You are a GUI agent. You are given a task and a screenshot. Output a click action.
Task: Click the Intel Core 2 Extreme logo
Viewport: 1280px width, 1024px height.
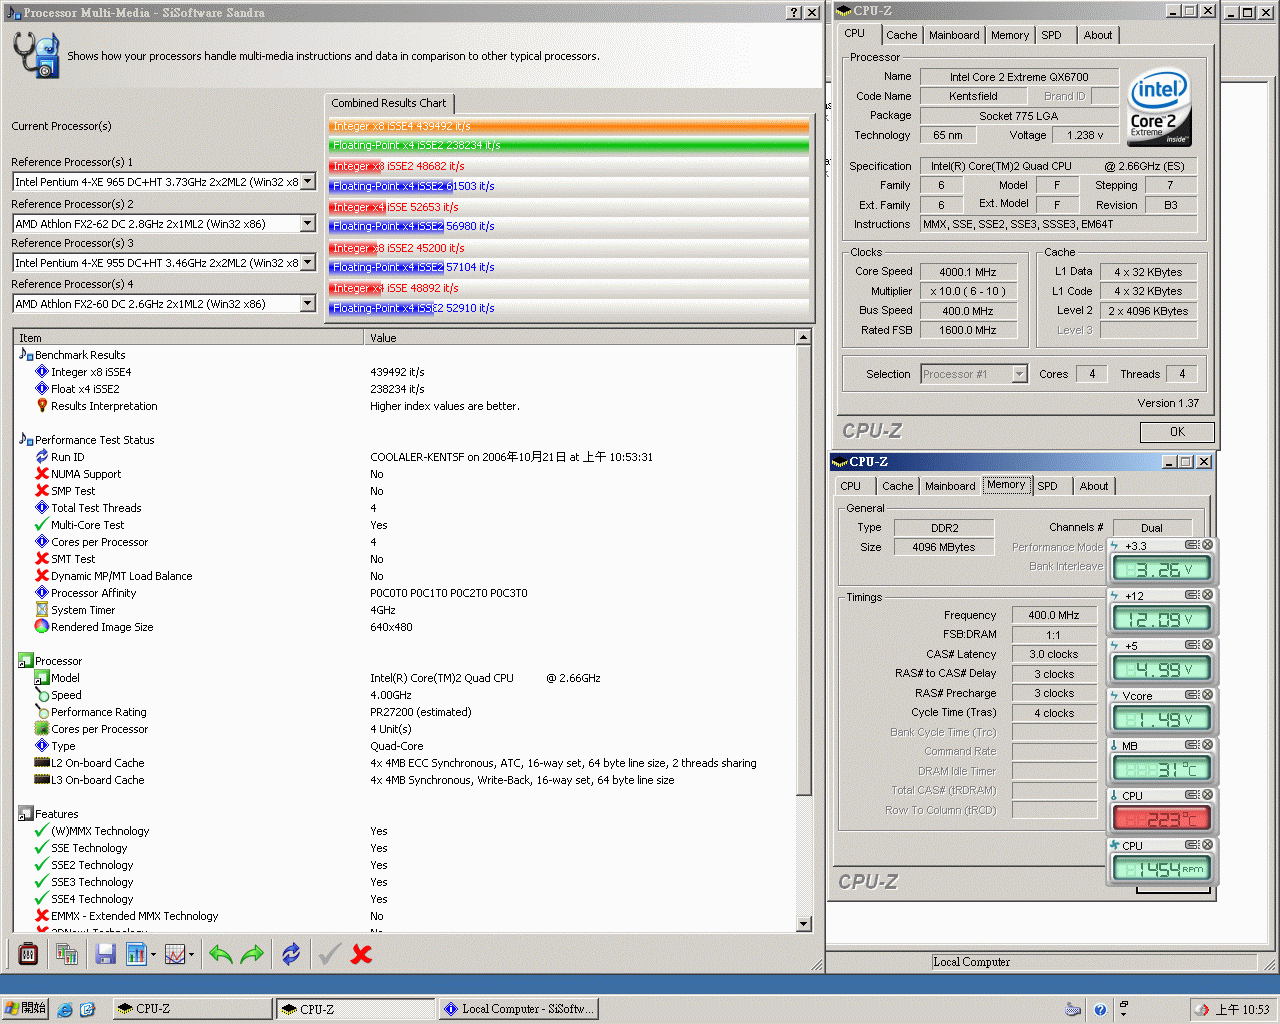pyautogui.click(x=1159, y=107)
